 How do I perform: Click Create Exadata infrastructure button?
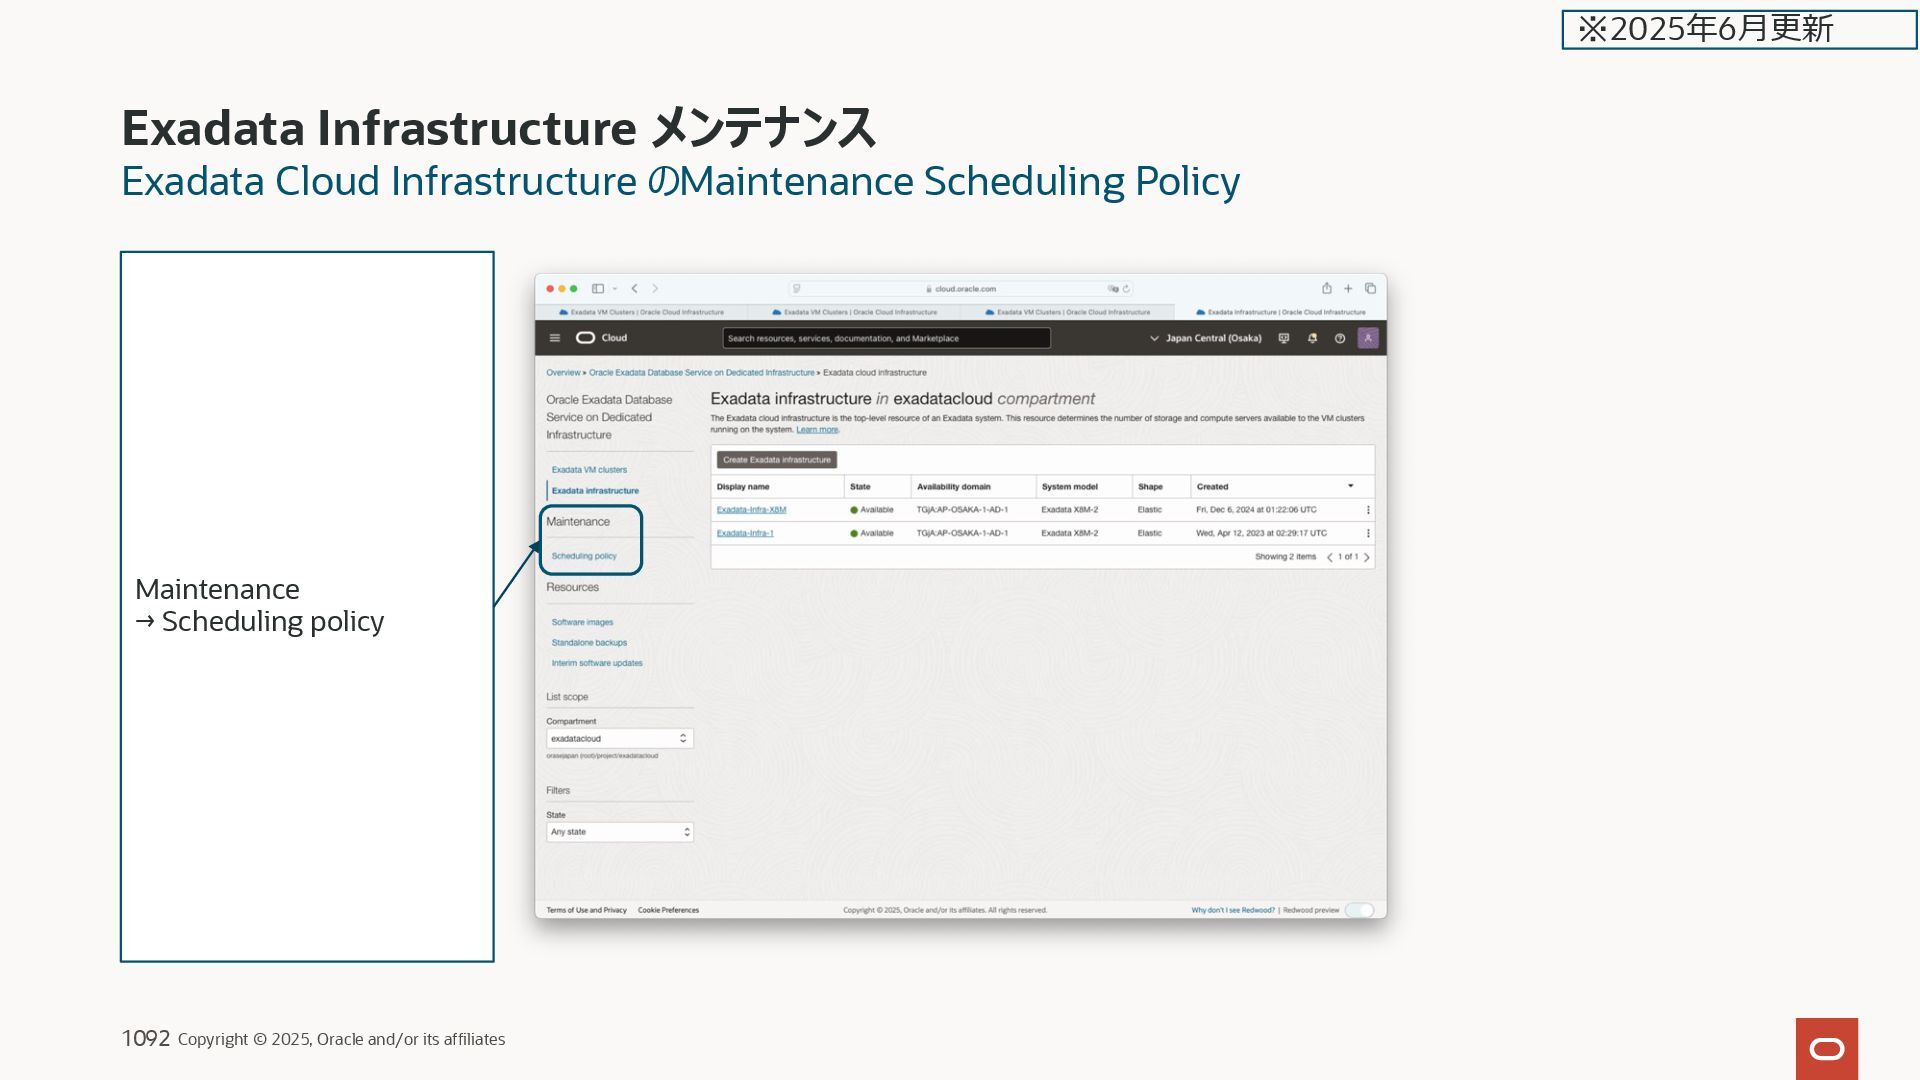777,460
